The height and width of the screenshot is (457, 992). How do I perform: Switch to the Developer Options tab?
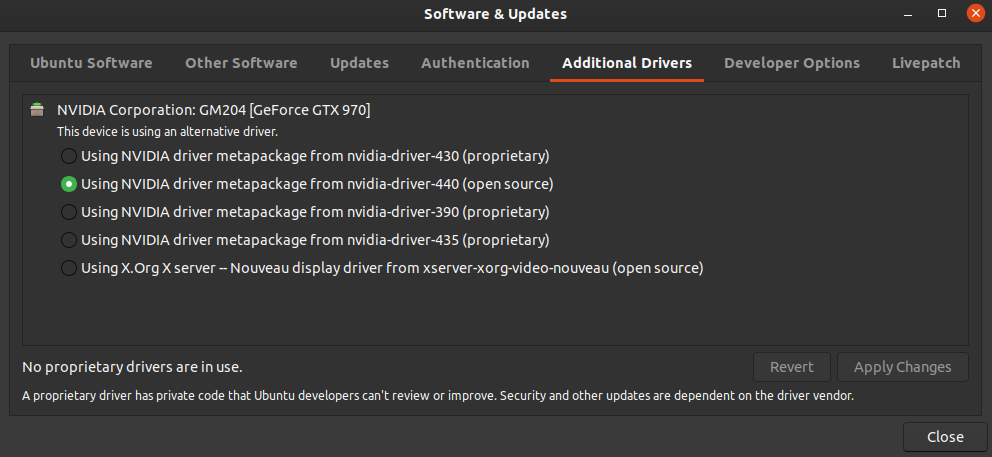click(x=792, y=63)
